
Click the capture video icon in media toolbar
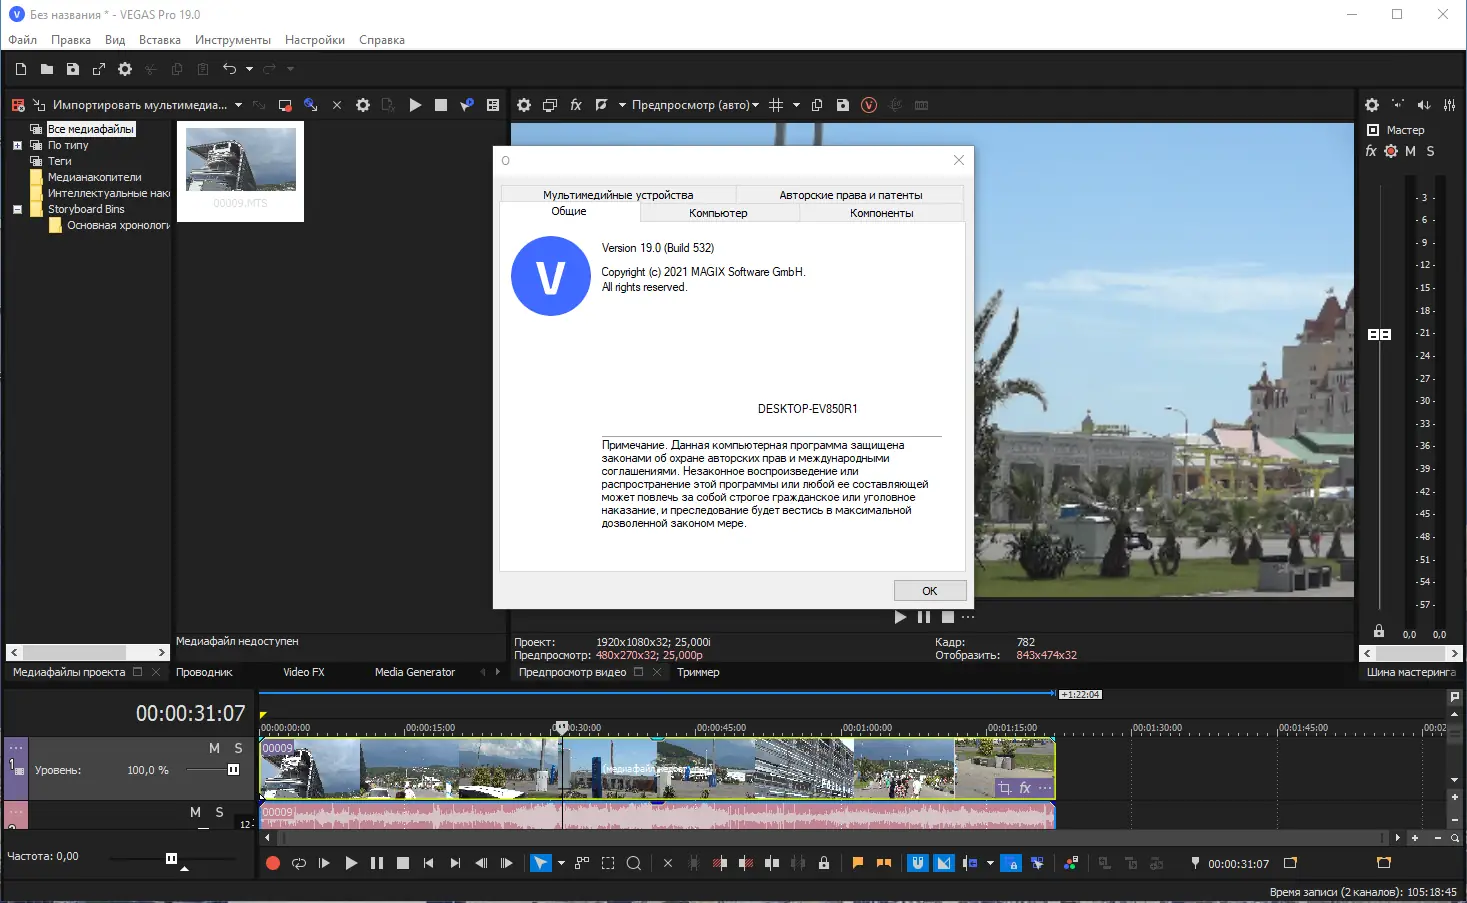(x=285, y=105)
